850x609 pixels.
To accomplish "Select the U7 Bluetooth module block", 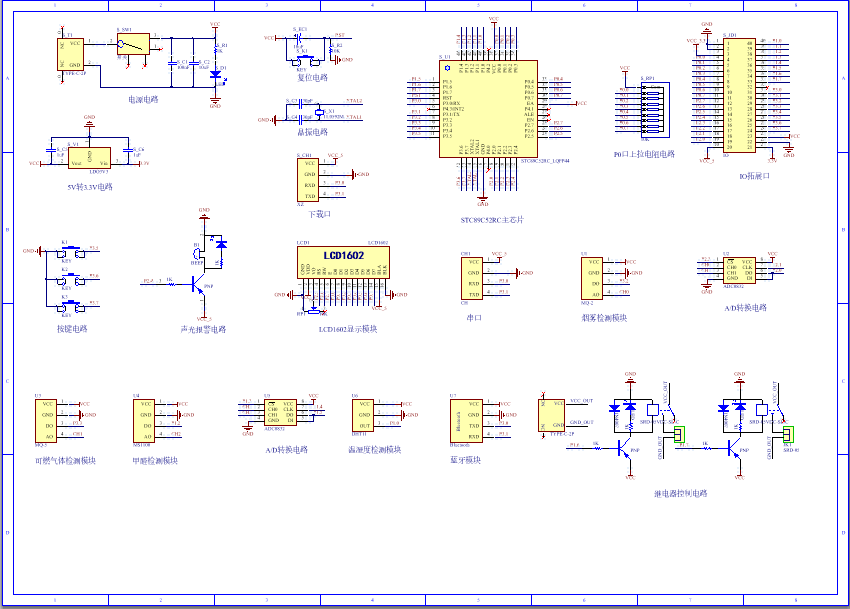I will [x=467, y=421].
